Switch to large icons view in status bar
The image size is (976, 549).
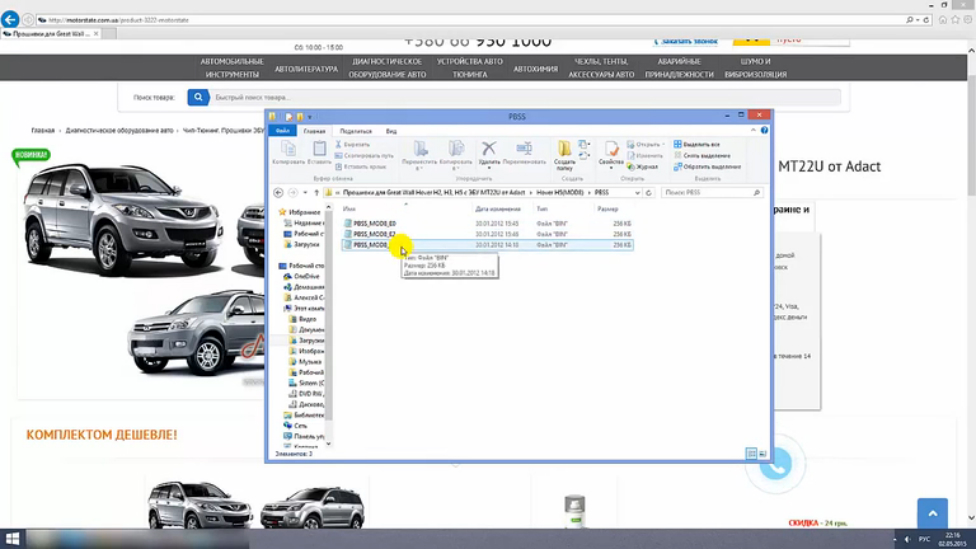click(762, 454)
